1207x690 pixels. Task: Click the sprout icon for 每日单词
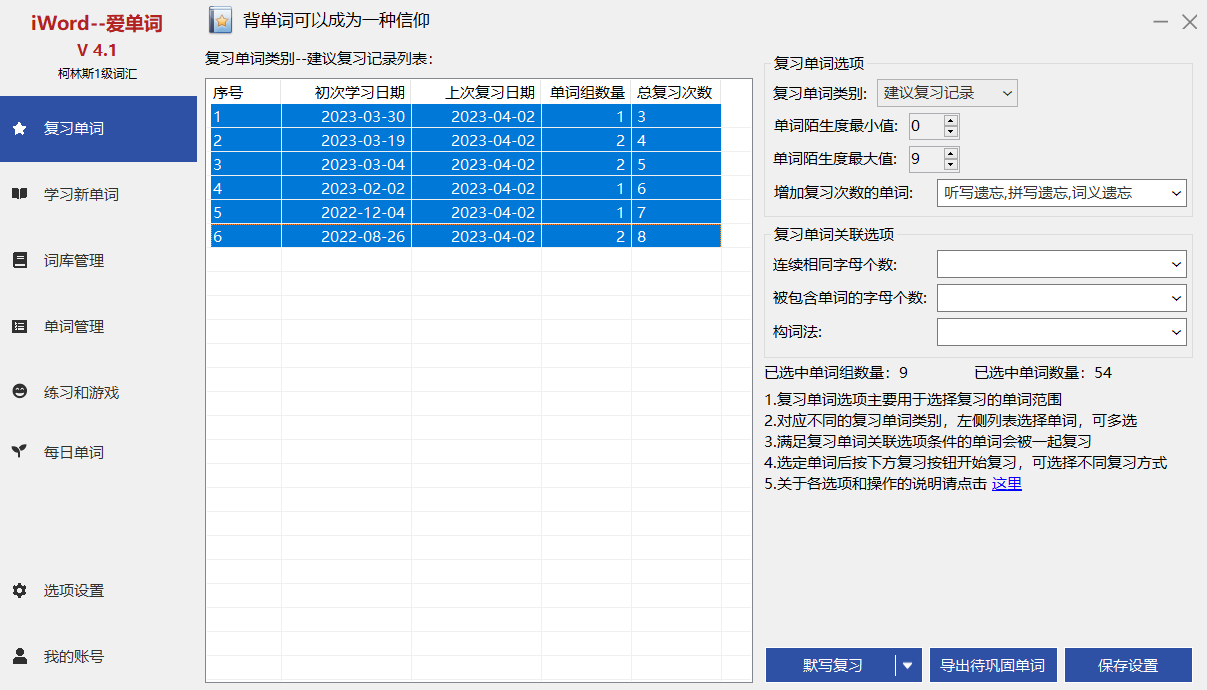[x=19, y=452]
